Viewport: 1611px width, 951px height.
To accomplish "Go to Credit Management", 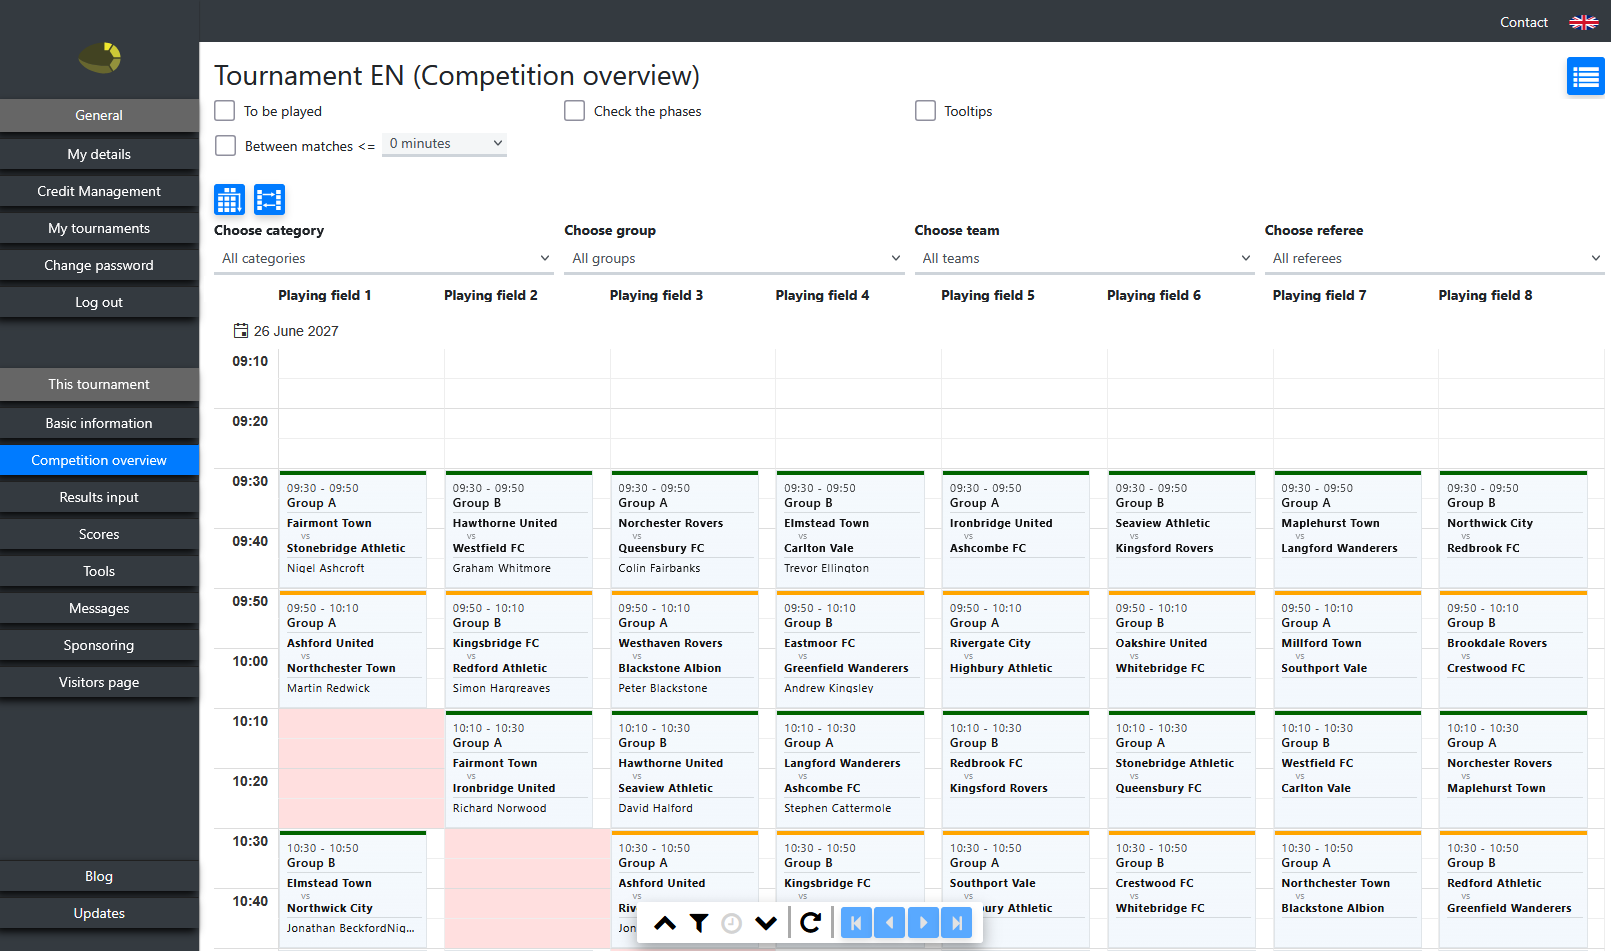I will [x=99, y=191].
